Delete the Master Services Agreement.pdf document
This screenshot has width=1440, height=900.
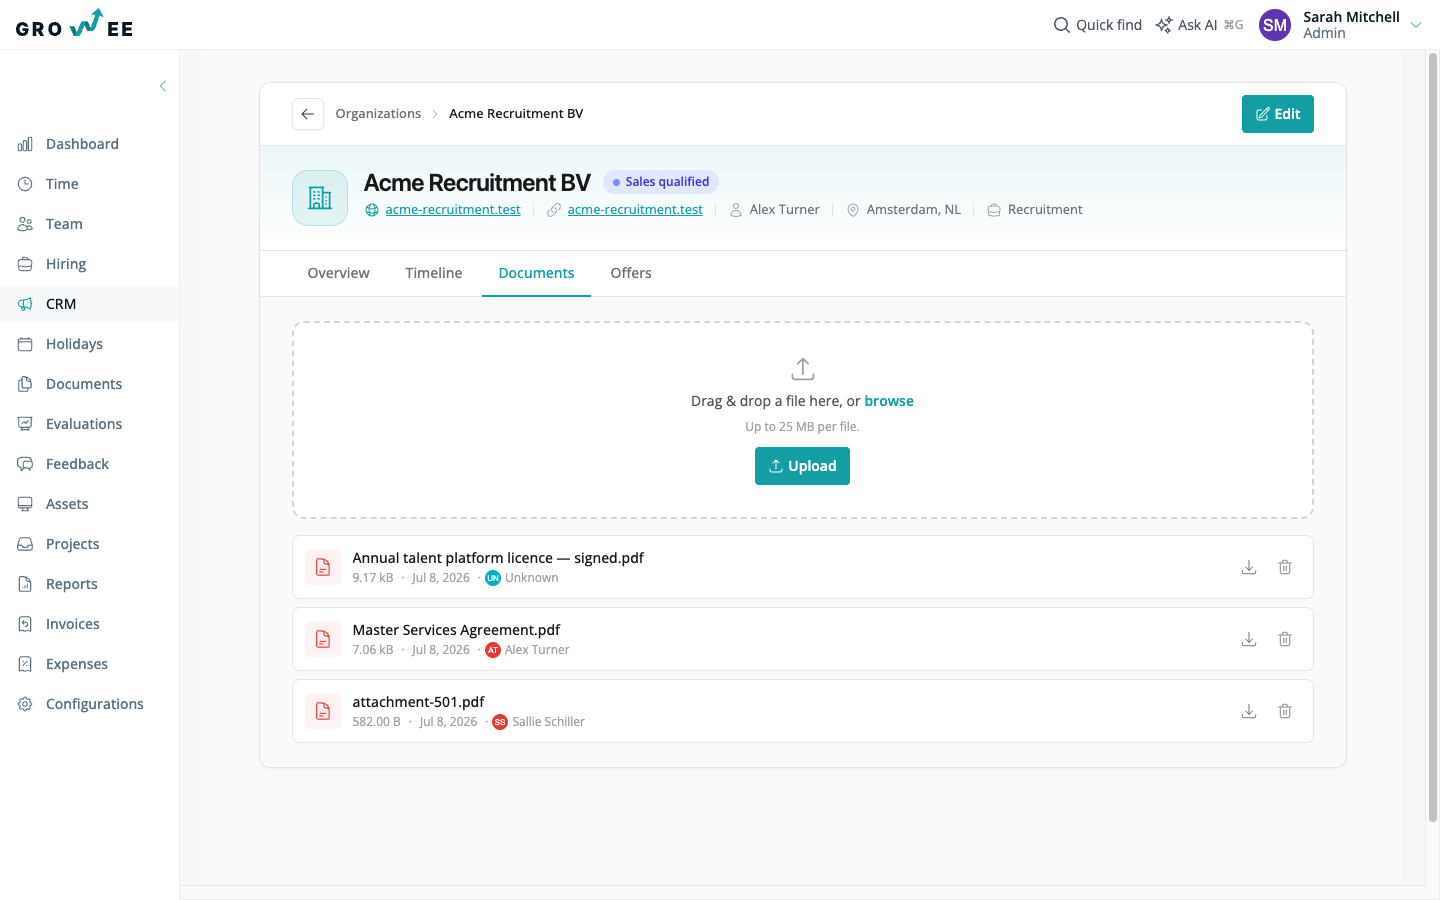(1285, 639)
